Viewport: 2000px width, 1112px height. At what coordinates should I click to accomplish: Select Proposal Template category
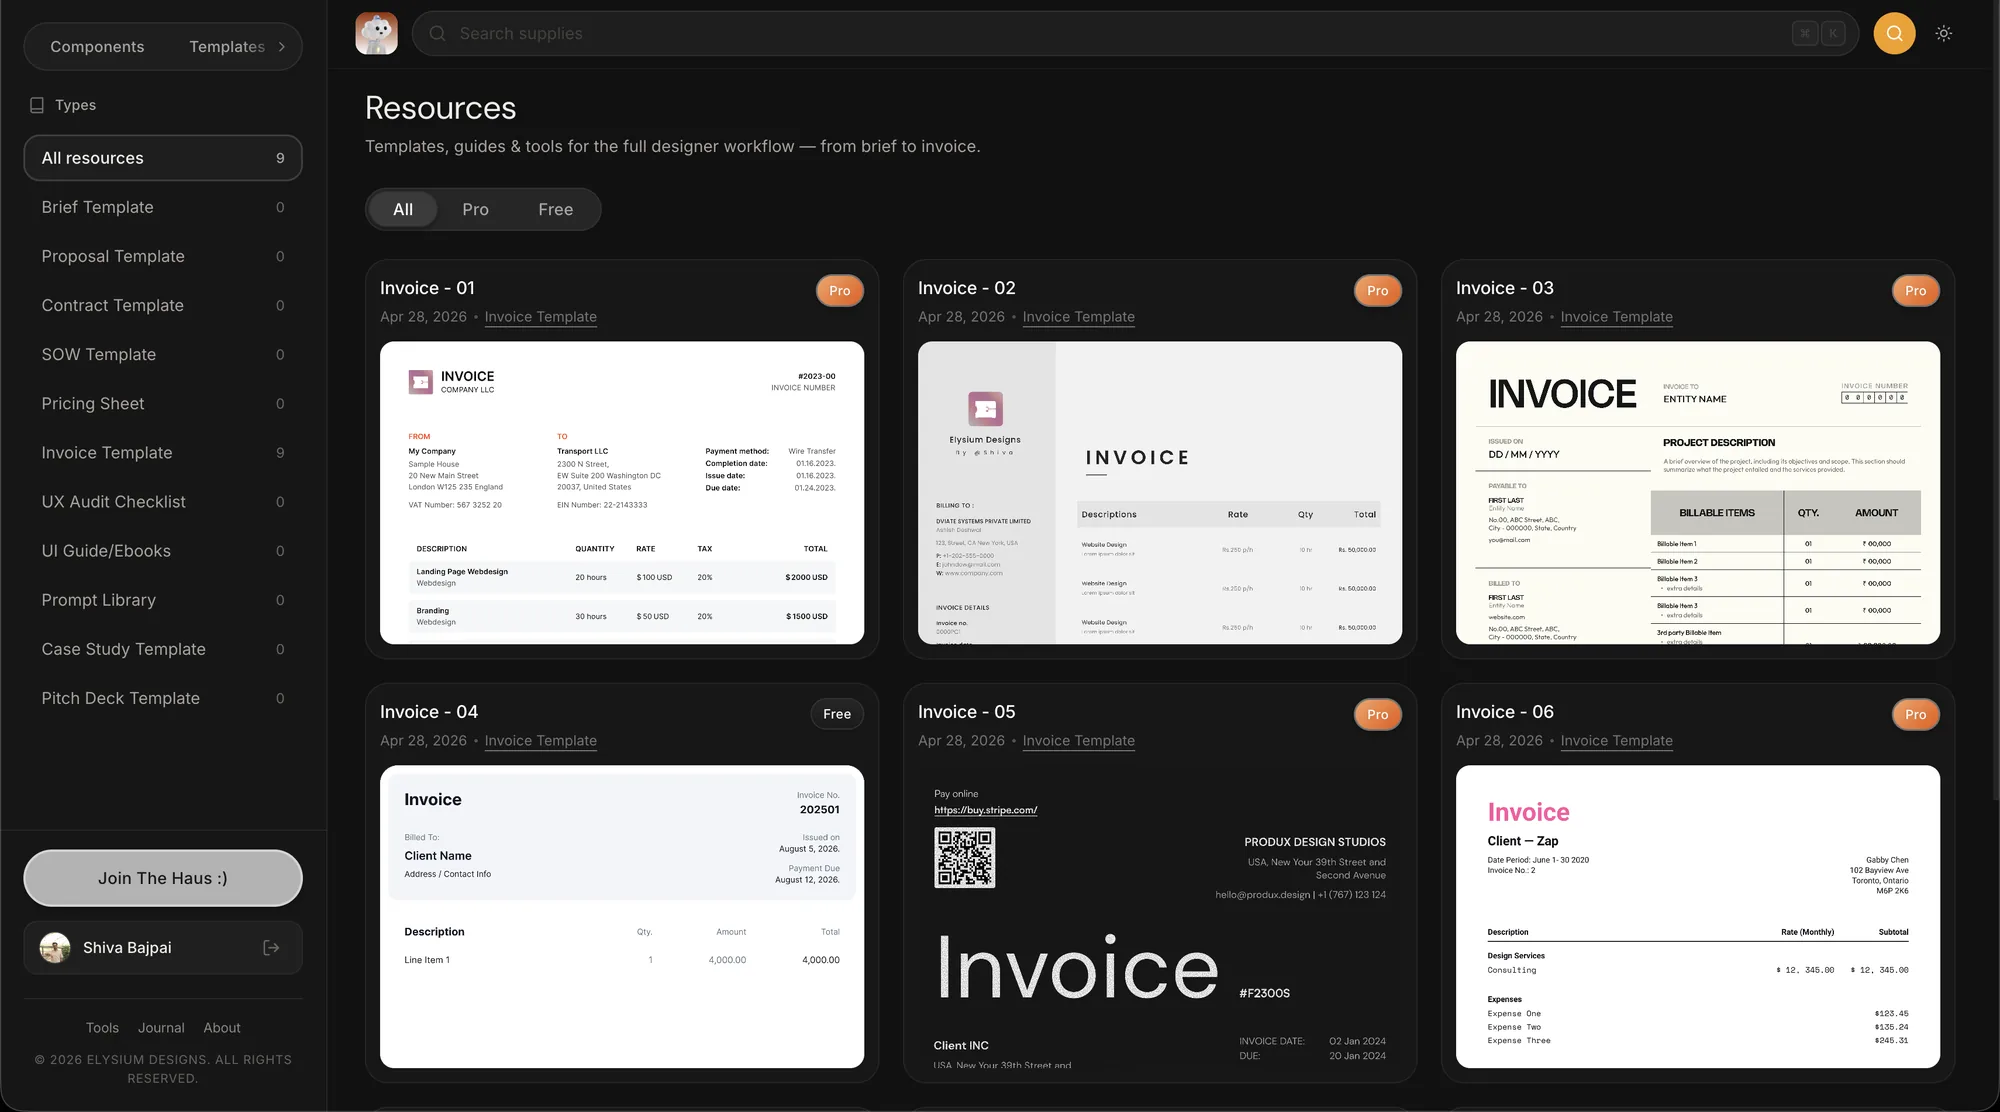163,256
